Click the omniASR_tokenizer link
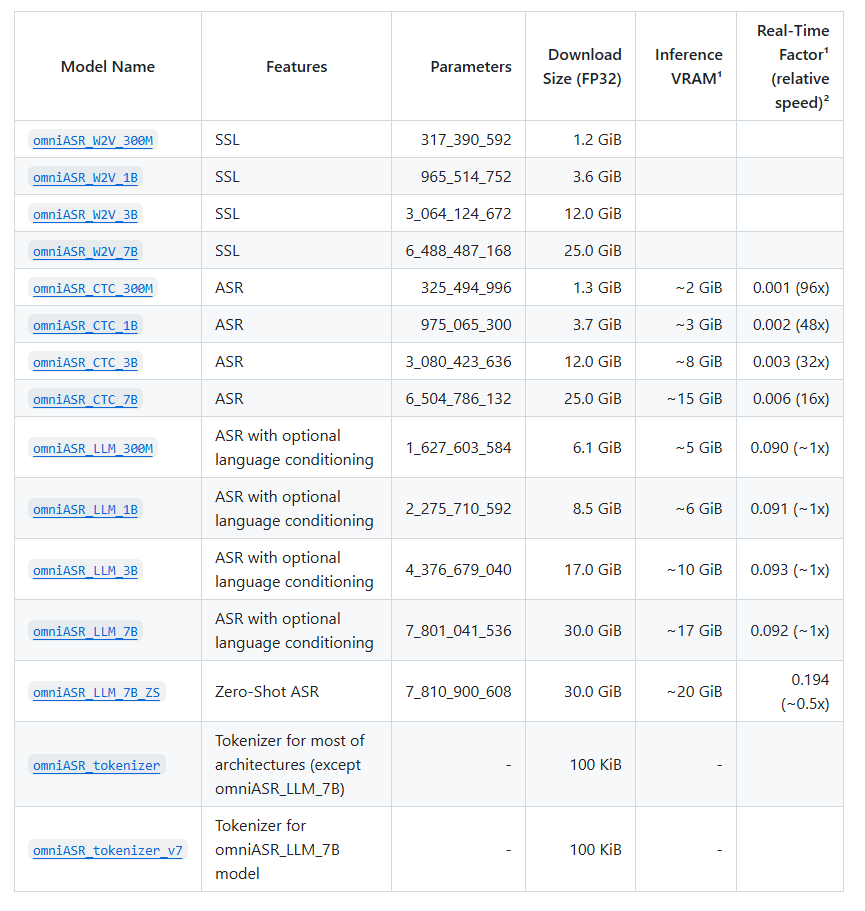 [x=96, y=766]
